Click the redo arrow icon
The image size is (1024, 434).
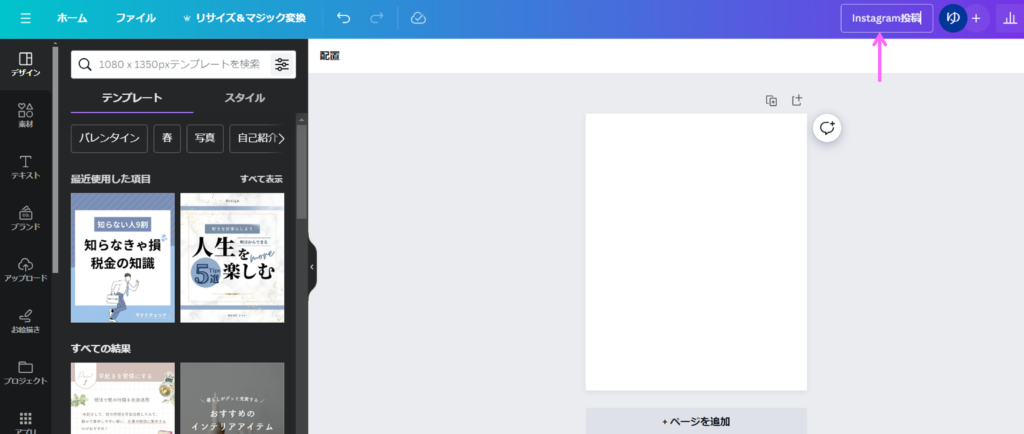(377, 18)
